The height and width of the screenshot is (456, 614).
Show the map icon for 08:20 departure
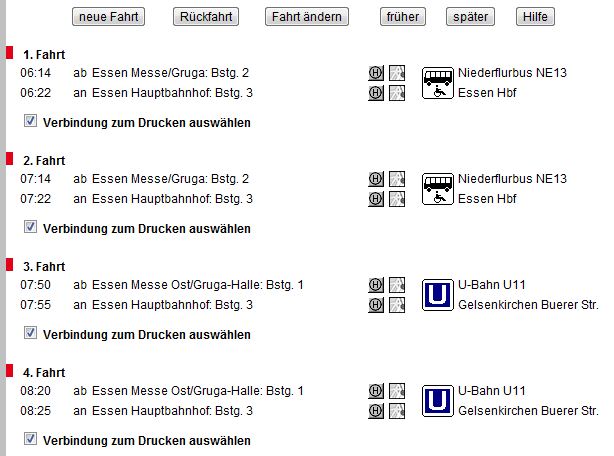[396, 391]
